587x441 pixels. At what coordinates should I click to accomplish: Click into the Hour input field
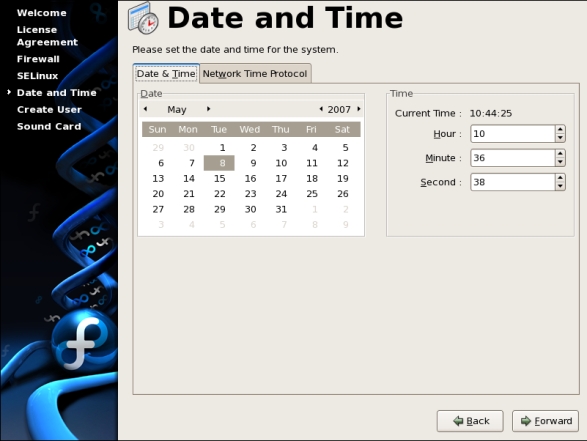tap(512, 134)
